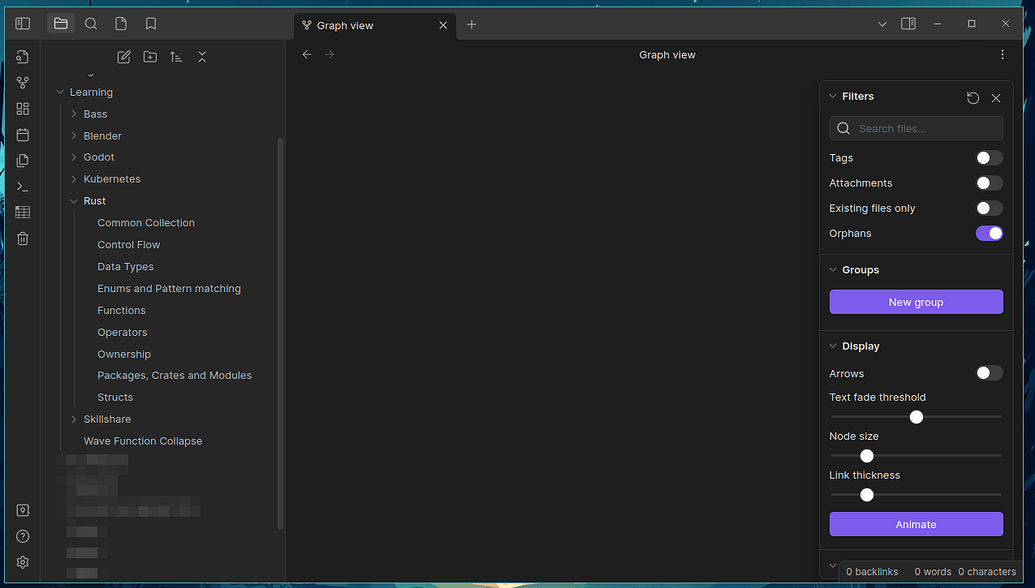Image resolution: width=1035 pixels, height=588 pixels.
Task: Launch the terminal from the left ribbon
Action: click(x=22, y=186)
